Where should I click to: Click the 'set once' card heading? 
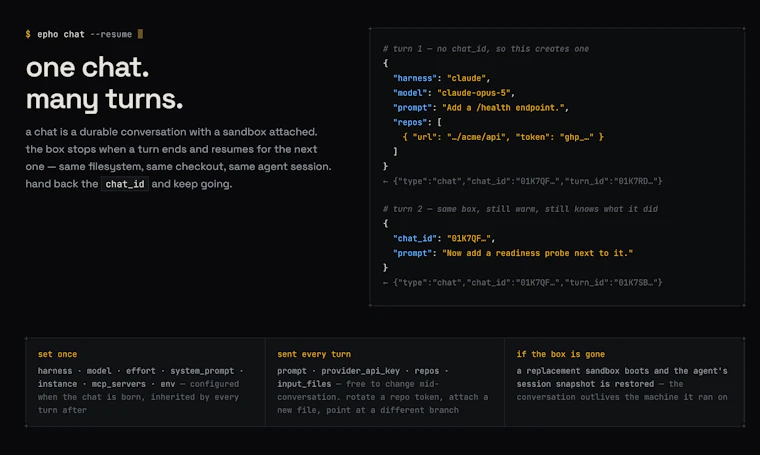point(57,354)
